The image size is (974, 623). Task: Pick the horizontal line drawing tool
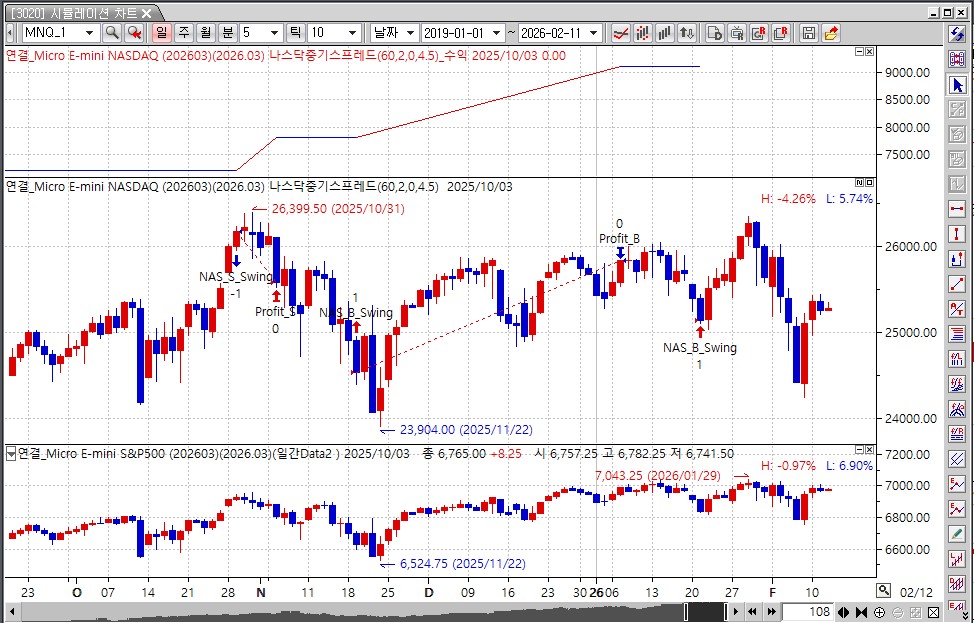[x=957, y=207]
